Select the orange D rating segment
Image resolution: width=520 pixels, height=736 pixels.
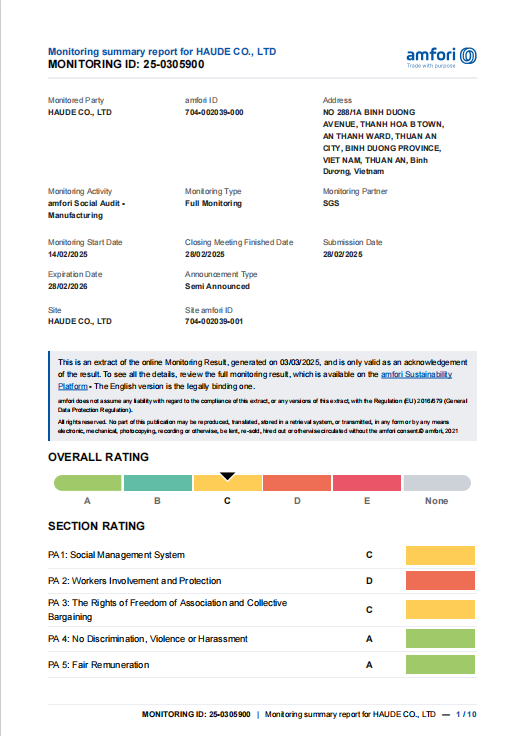297,483
